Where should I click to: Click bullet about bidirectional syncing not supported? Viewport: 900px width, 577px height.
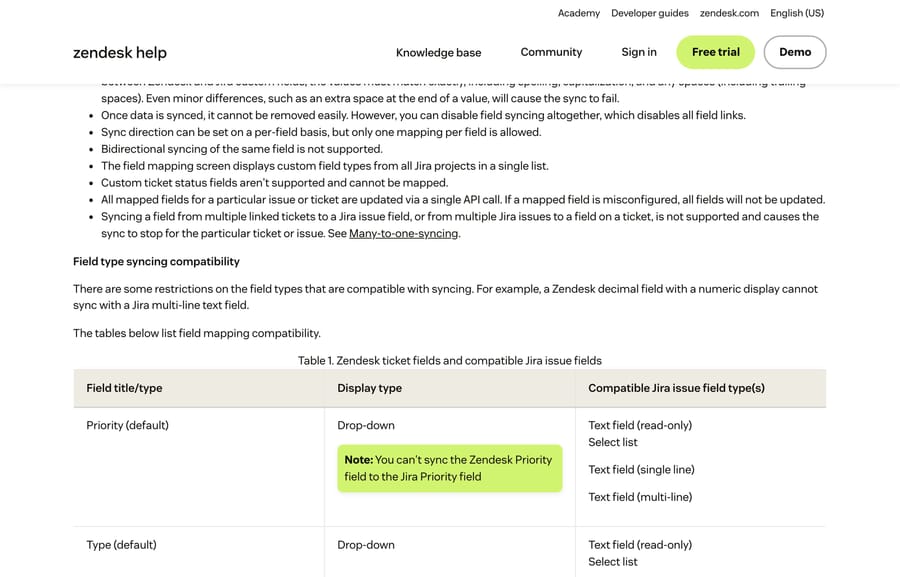point(242,149)
